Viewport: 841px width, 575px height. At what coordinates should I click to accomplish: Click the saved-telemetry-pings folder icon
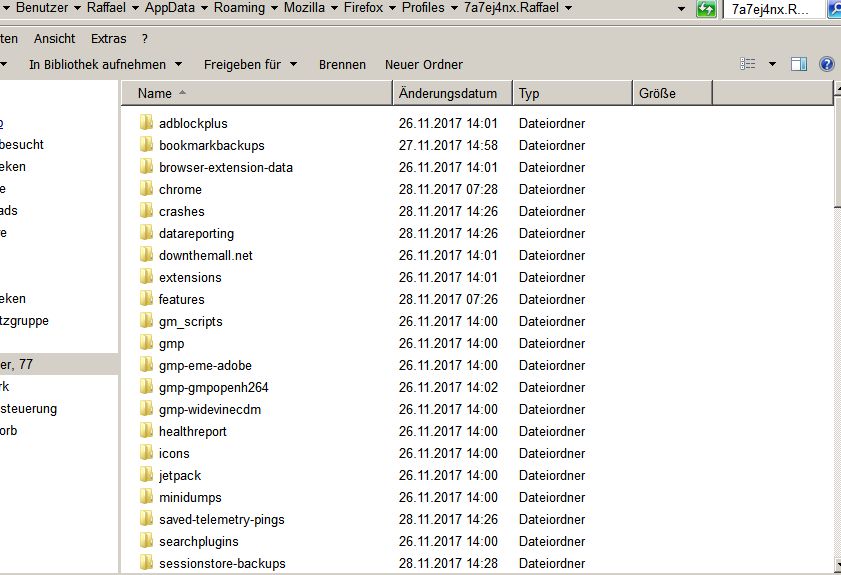(x=146, y=519)
